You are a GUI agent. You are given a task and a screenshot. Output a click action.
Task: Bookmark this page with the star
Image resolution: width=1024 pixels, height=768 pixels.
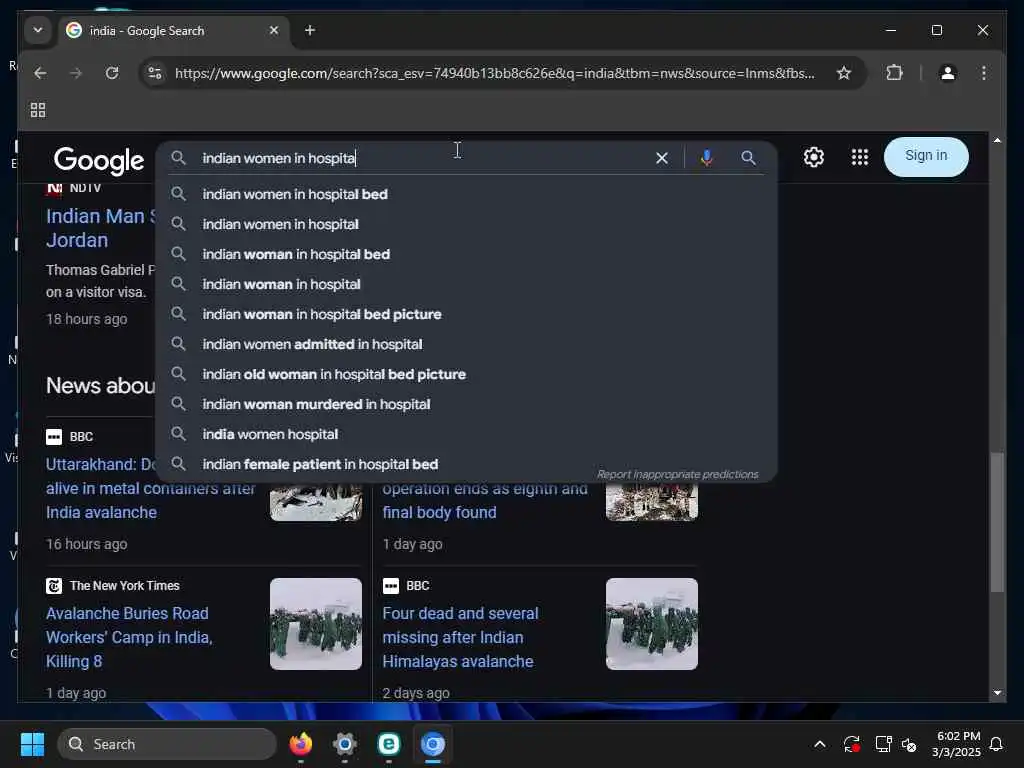(844, 73)
